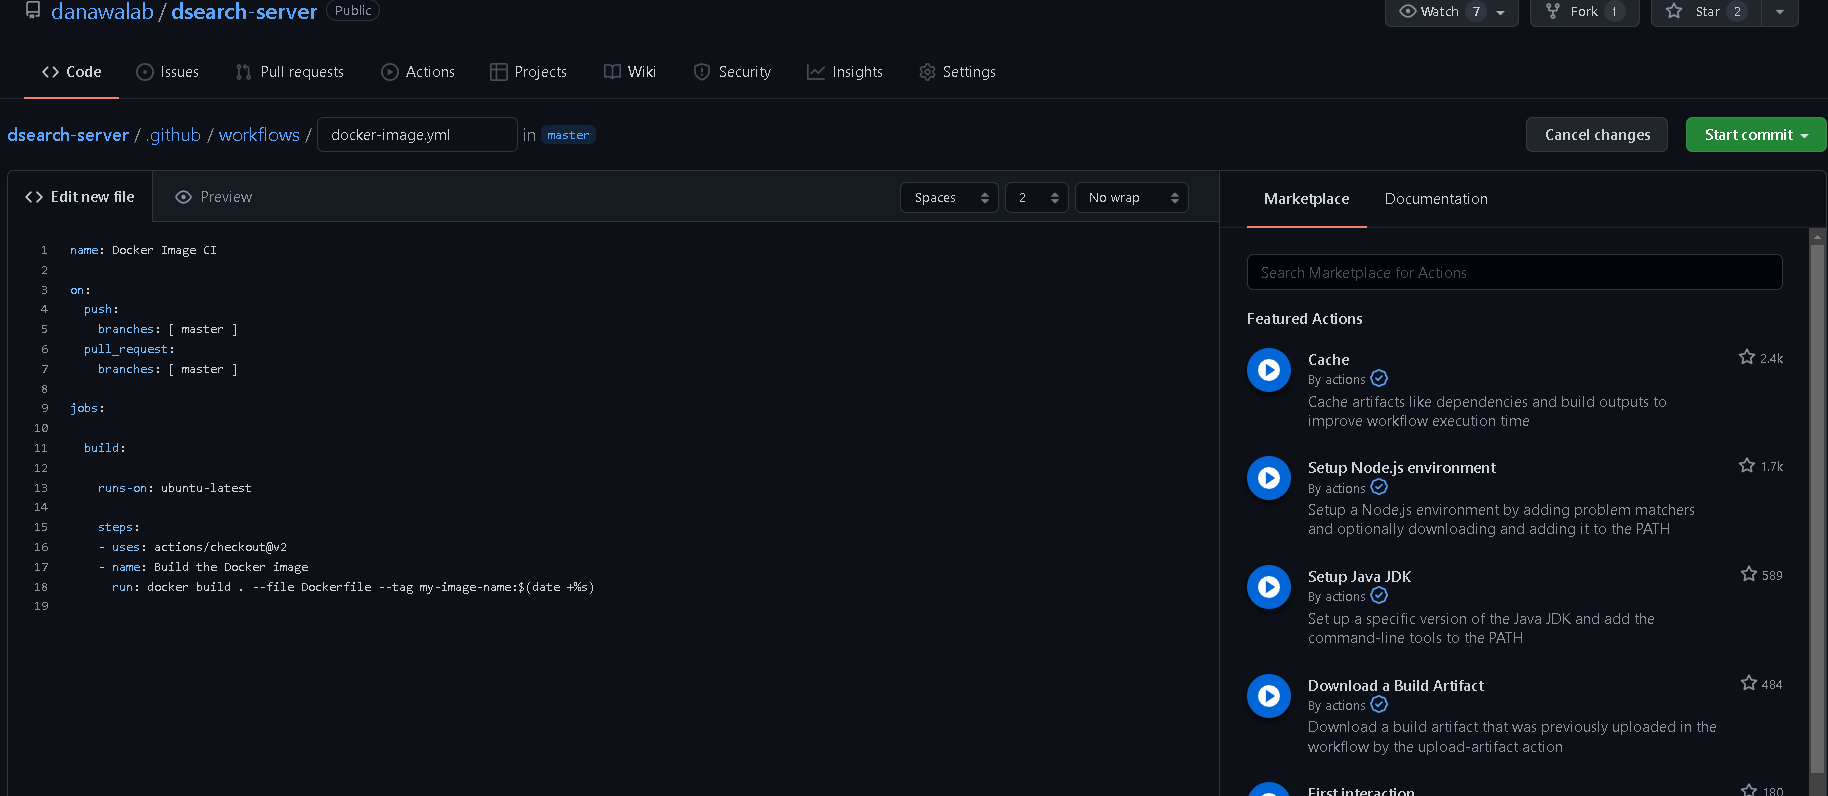This screenshot has width=1828, height=796.
Task: Click Download a Build Artifact star icon
Action: (x=1749, y=683)
